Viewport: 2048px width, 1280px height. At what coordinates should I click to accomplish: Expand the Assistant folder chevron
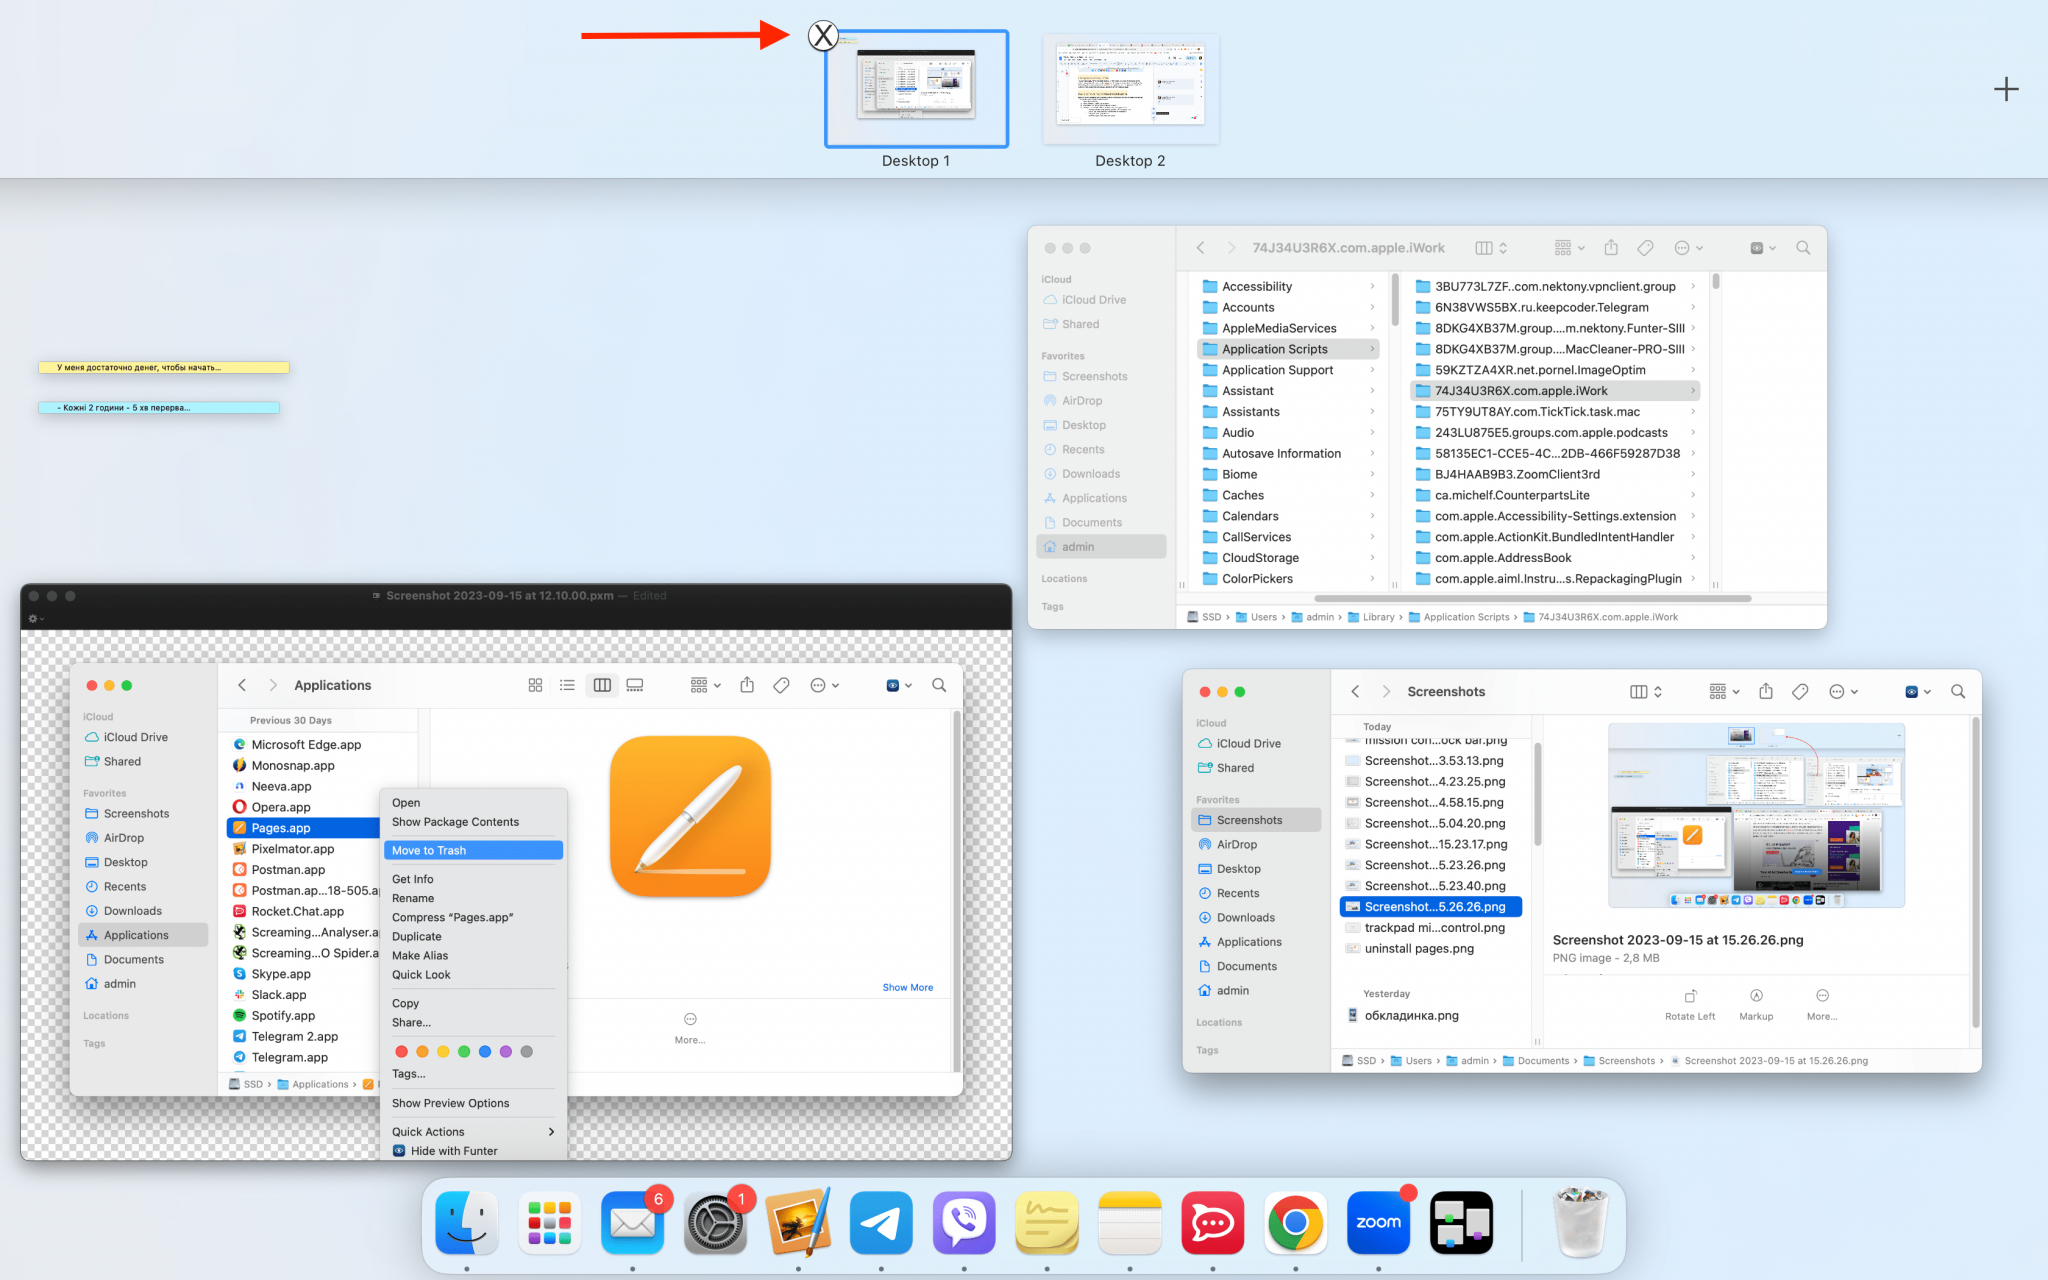tap(1372, 390)
